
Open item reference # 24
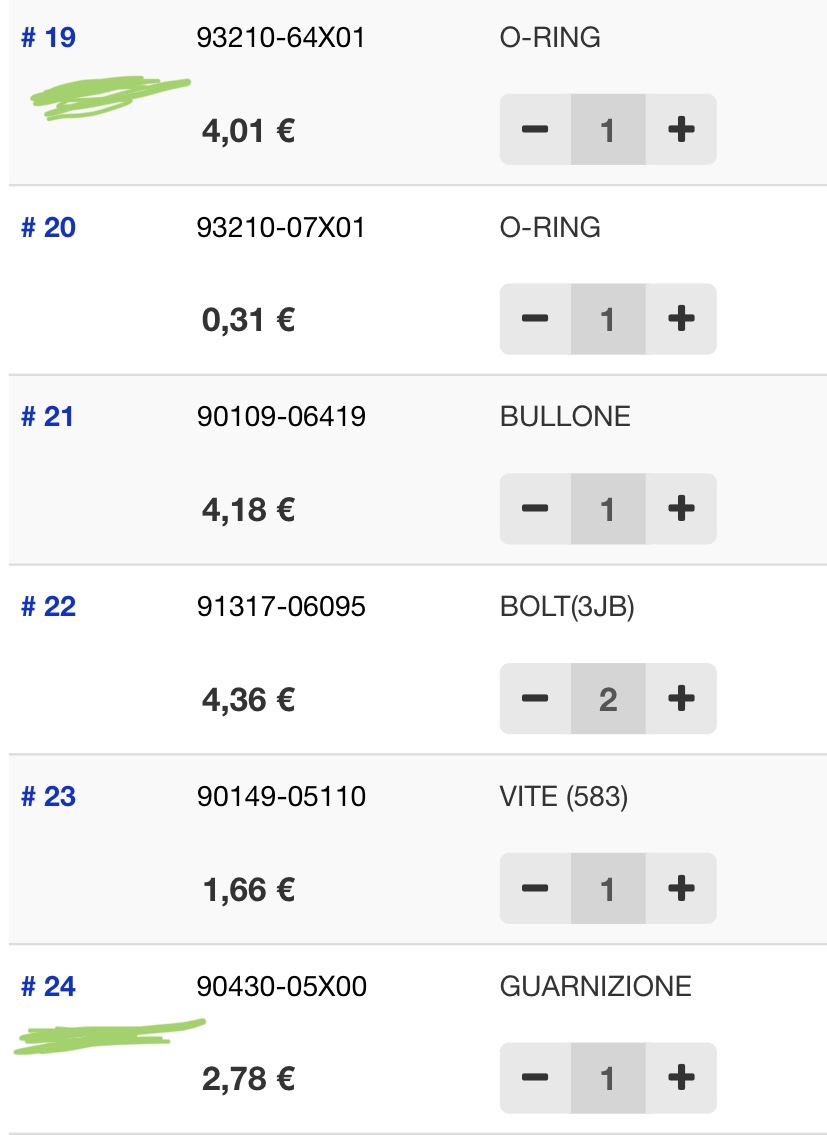(x=49, y=986)
